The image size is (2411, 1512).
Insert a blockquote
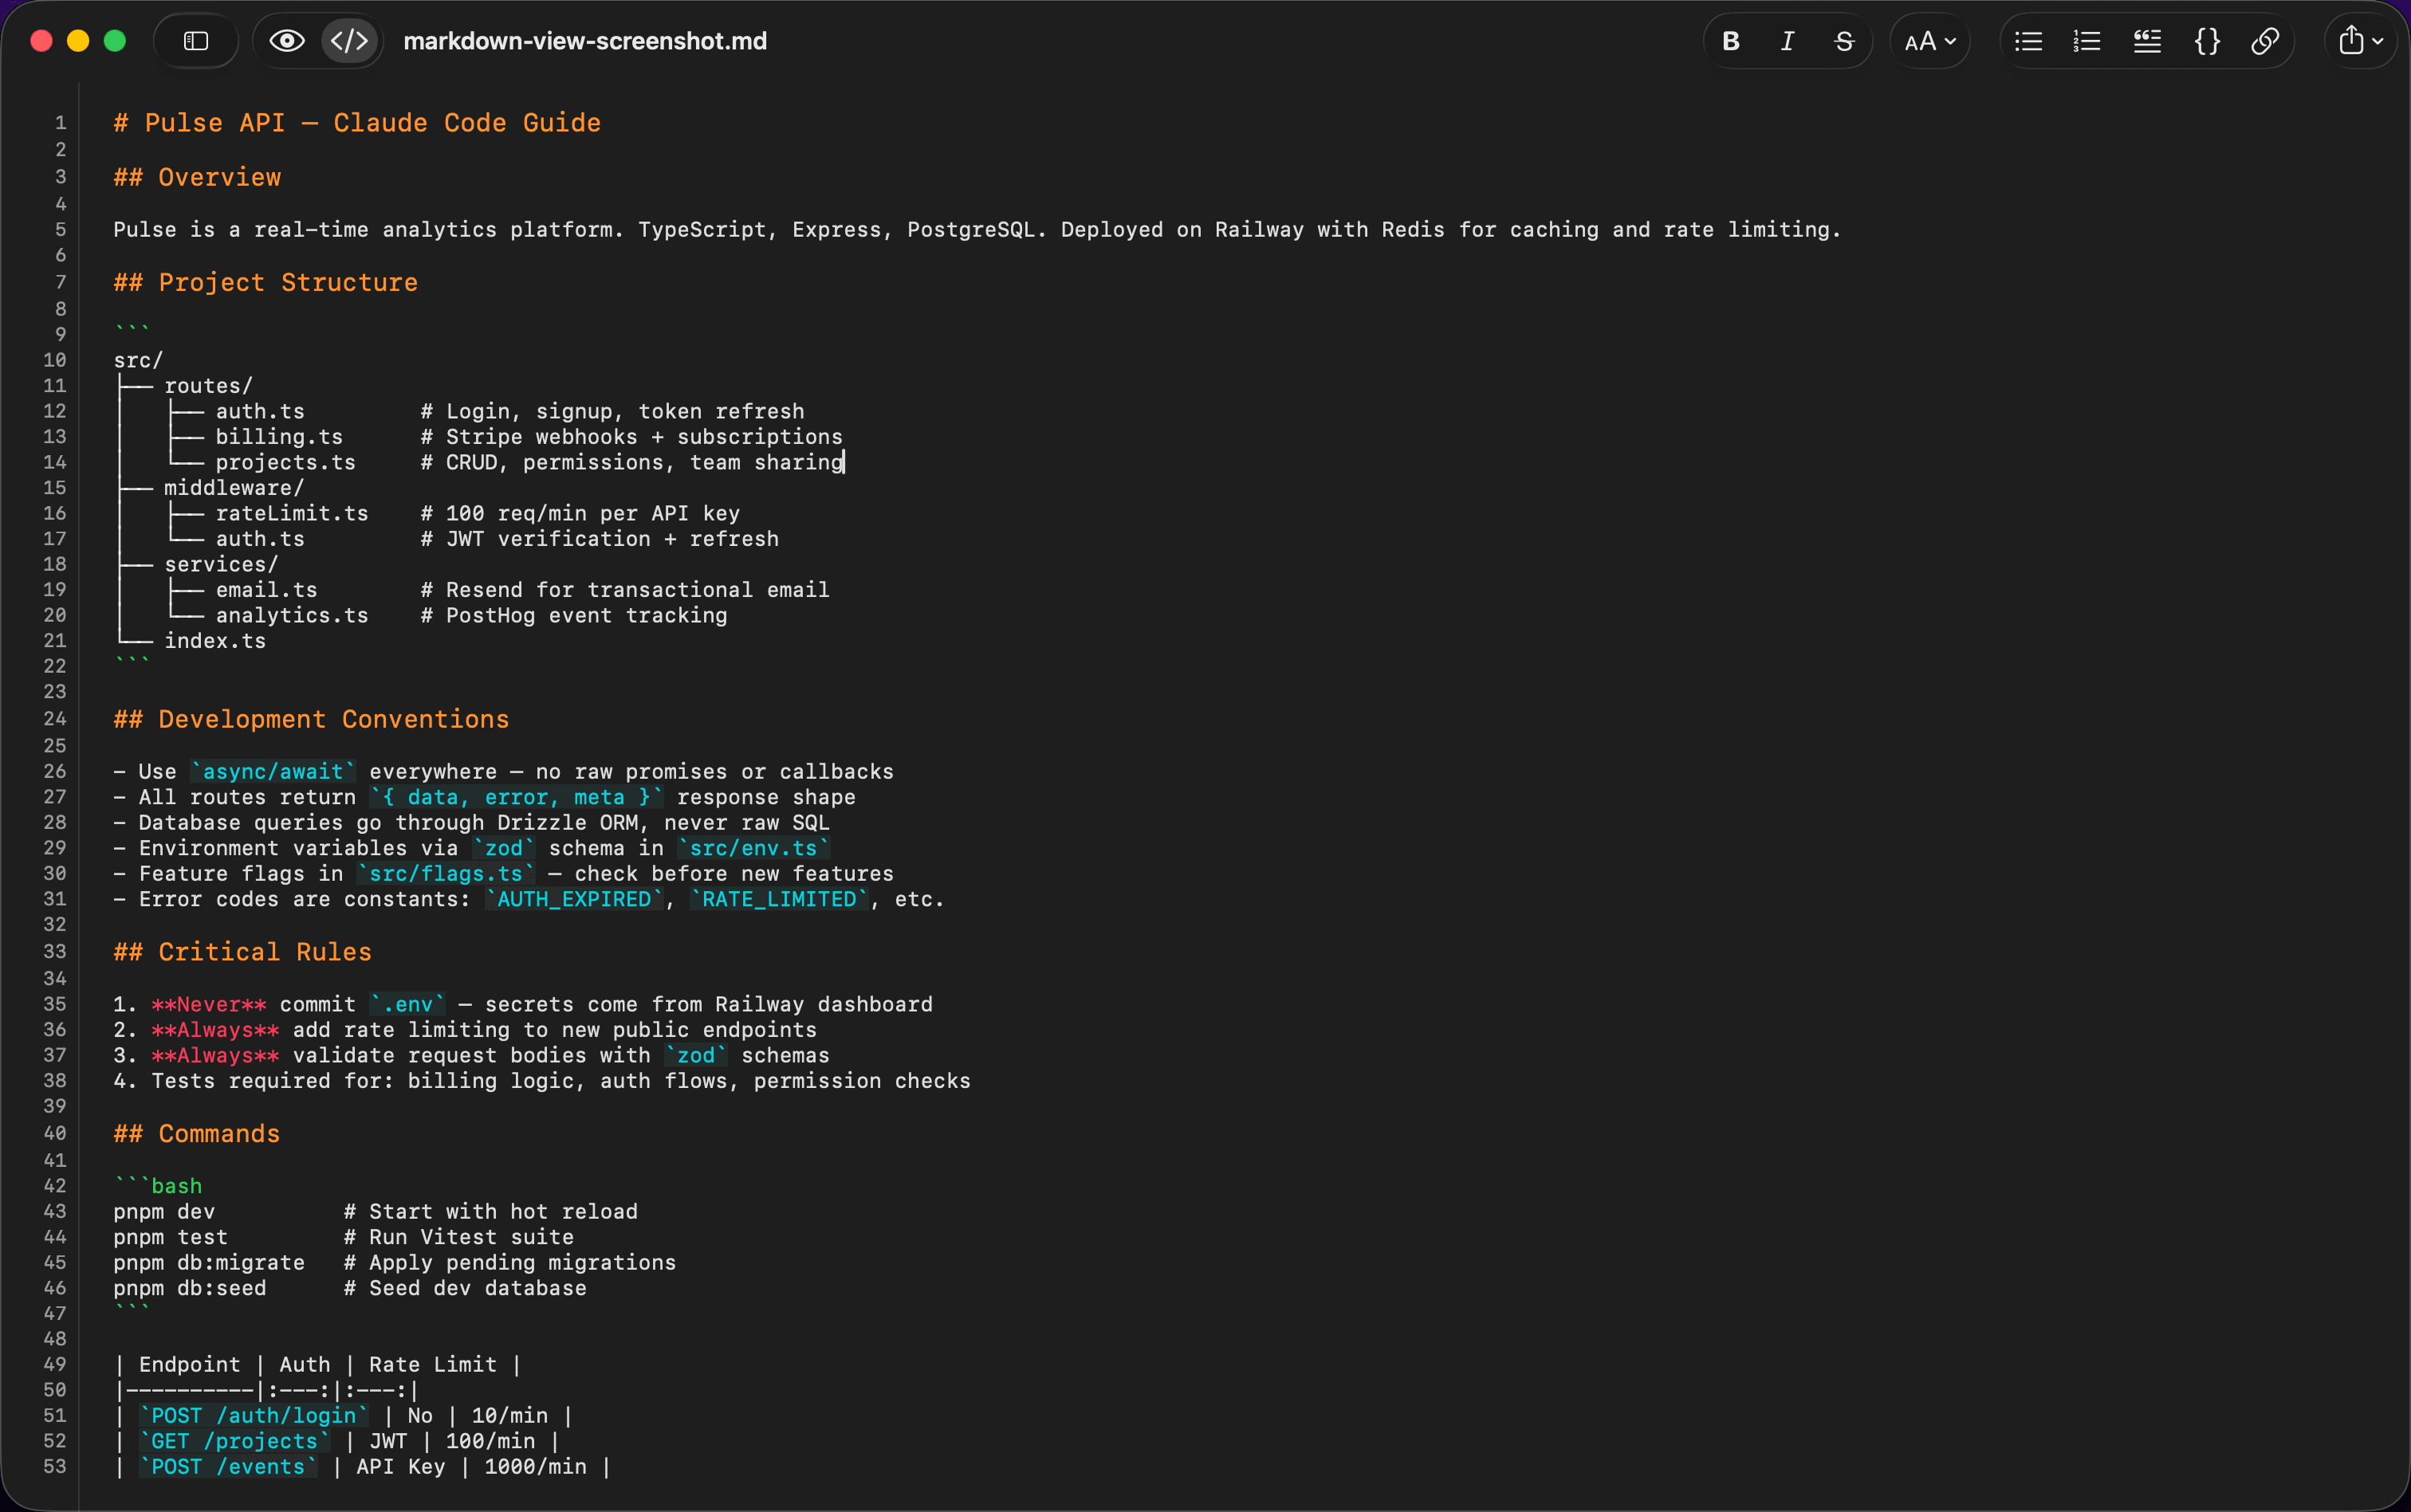2147,40
